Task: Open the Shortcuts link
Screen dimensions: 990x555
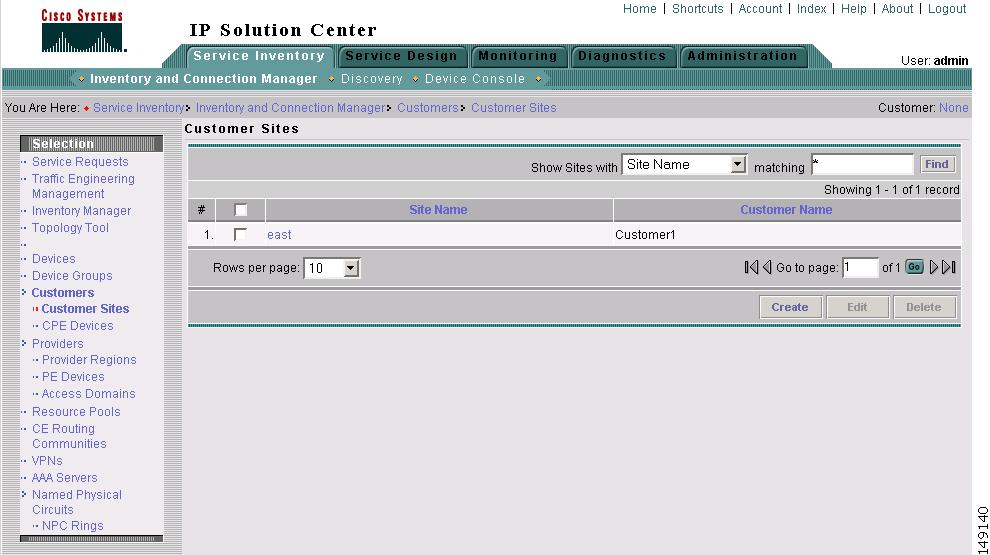Action: tap(698, 9)
